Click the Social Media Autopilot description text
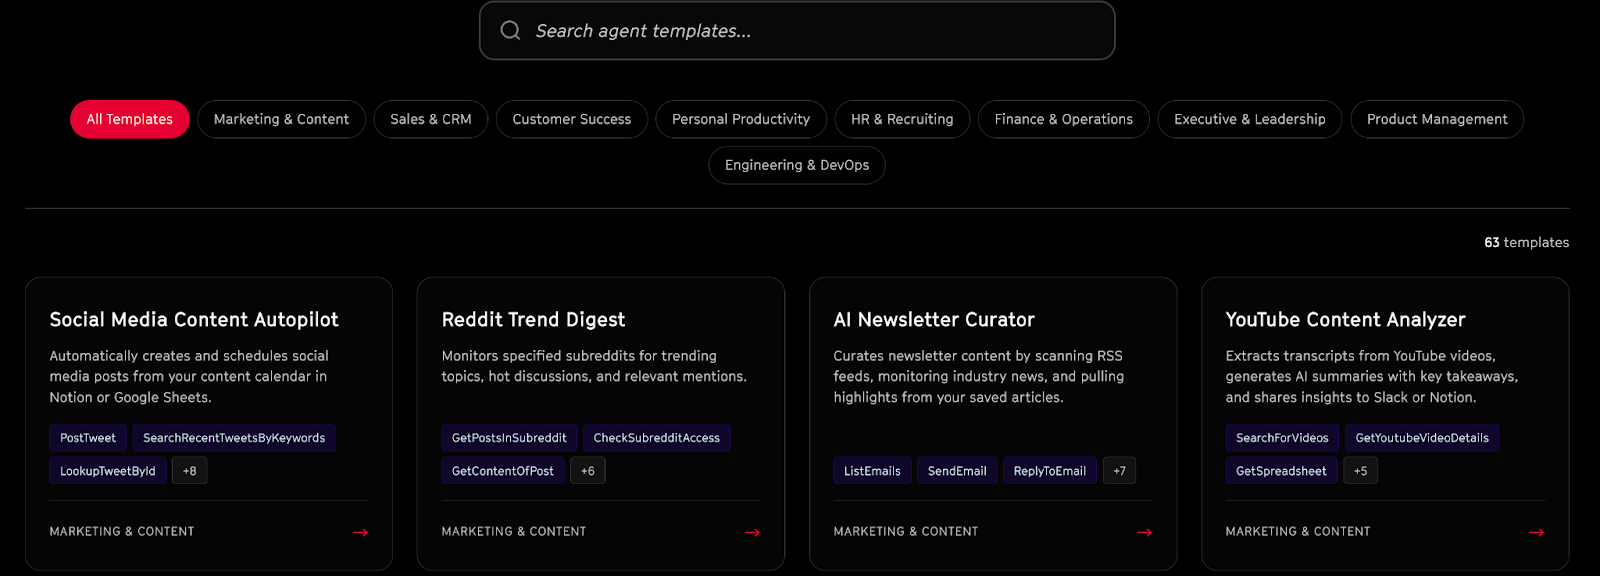 click(x=189, y=377)
